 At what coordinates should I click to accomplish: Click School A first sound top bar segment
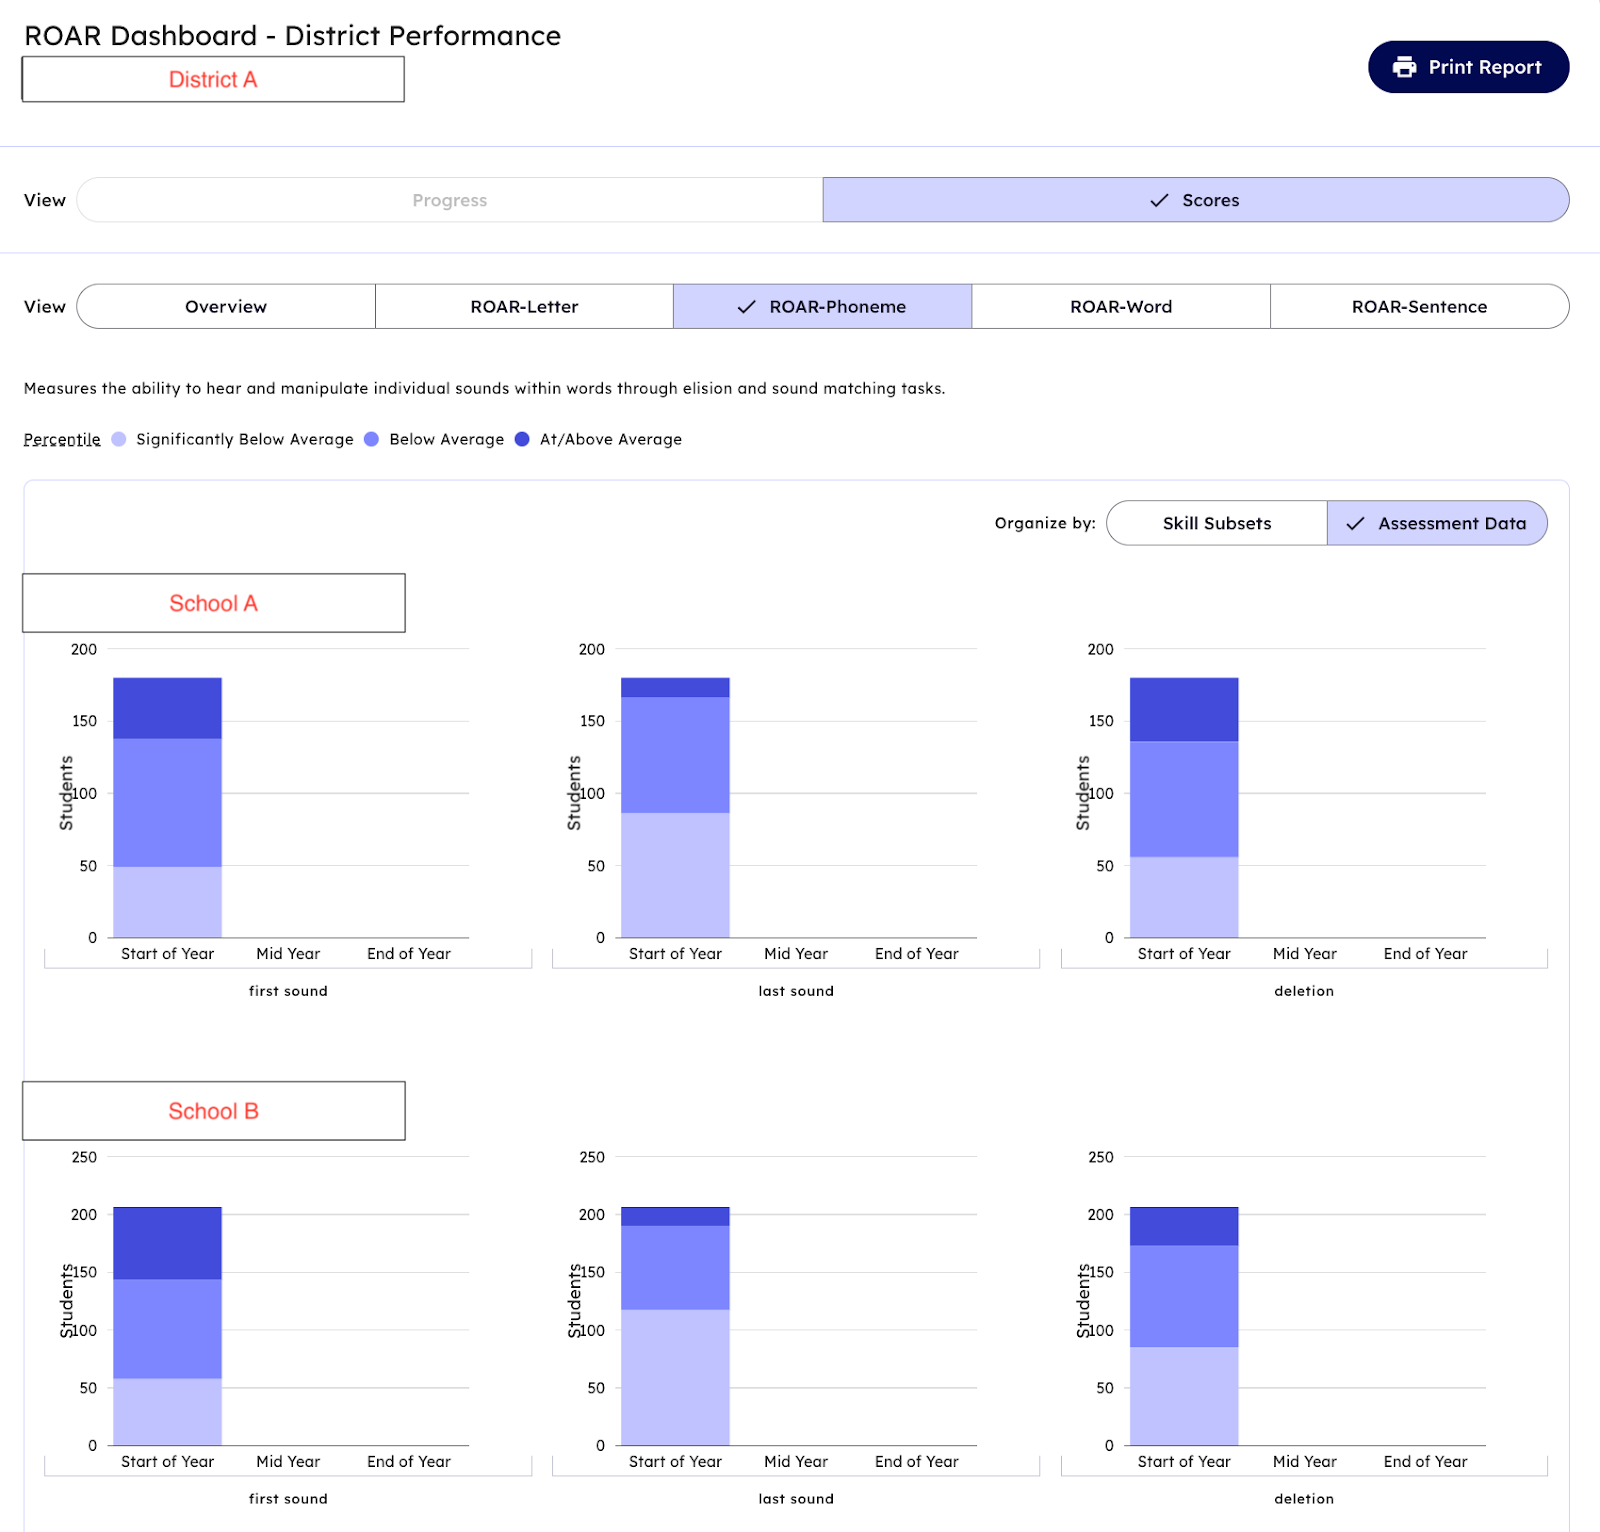(167, 708)
